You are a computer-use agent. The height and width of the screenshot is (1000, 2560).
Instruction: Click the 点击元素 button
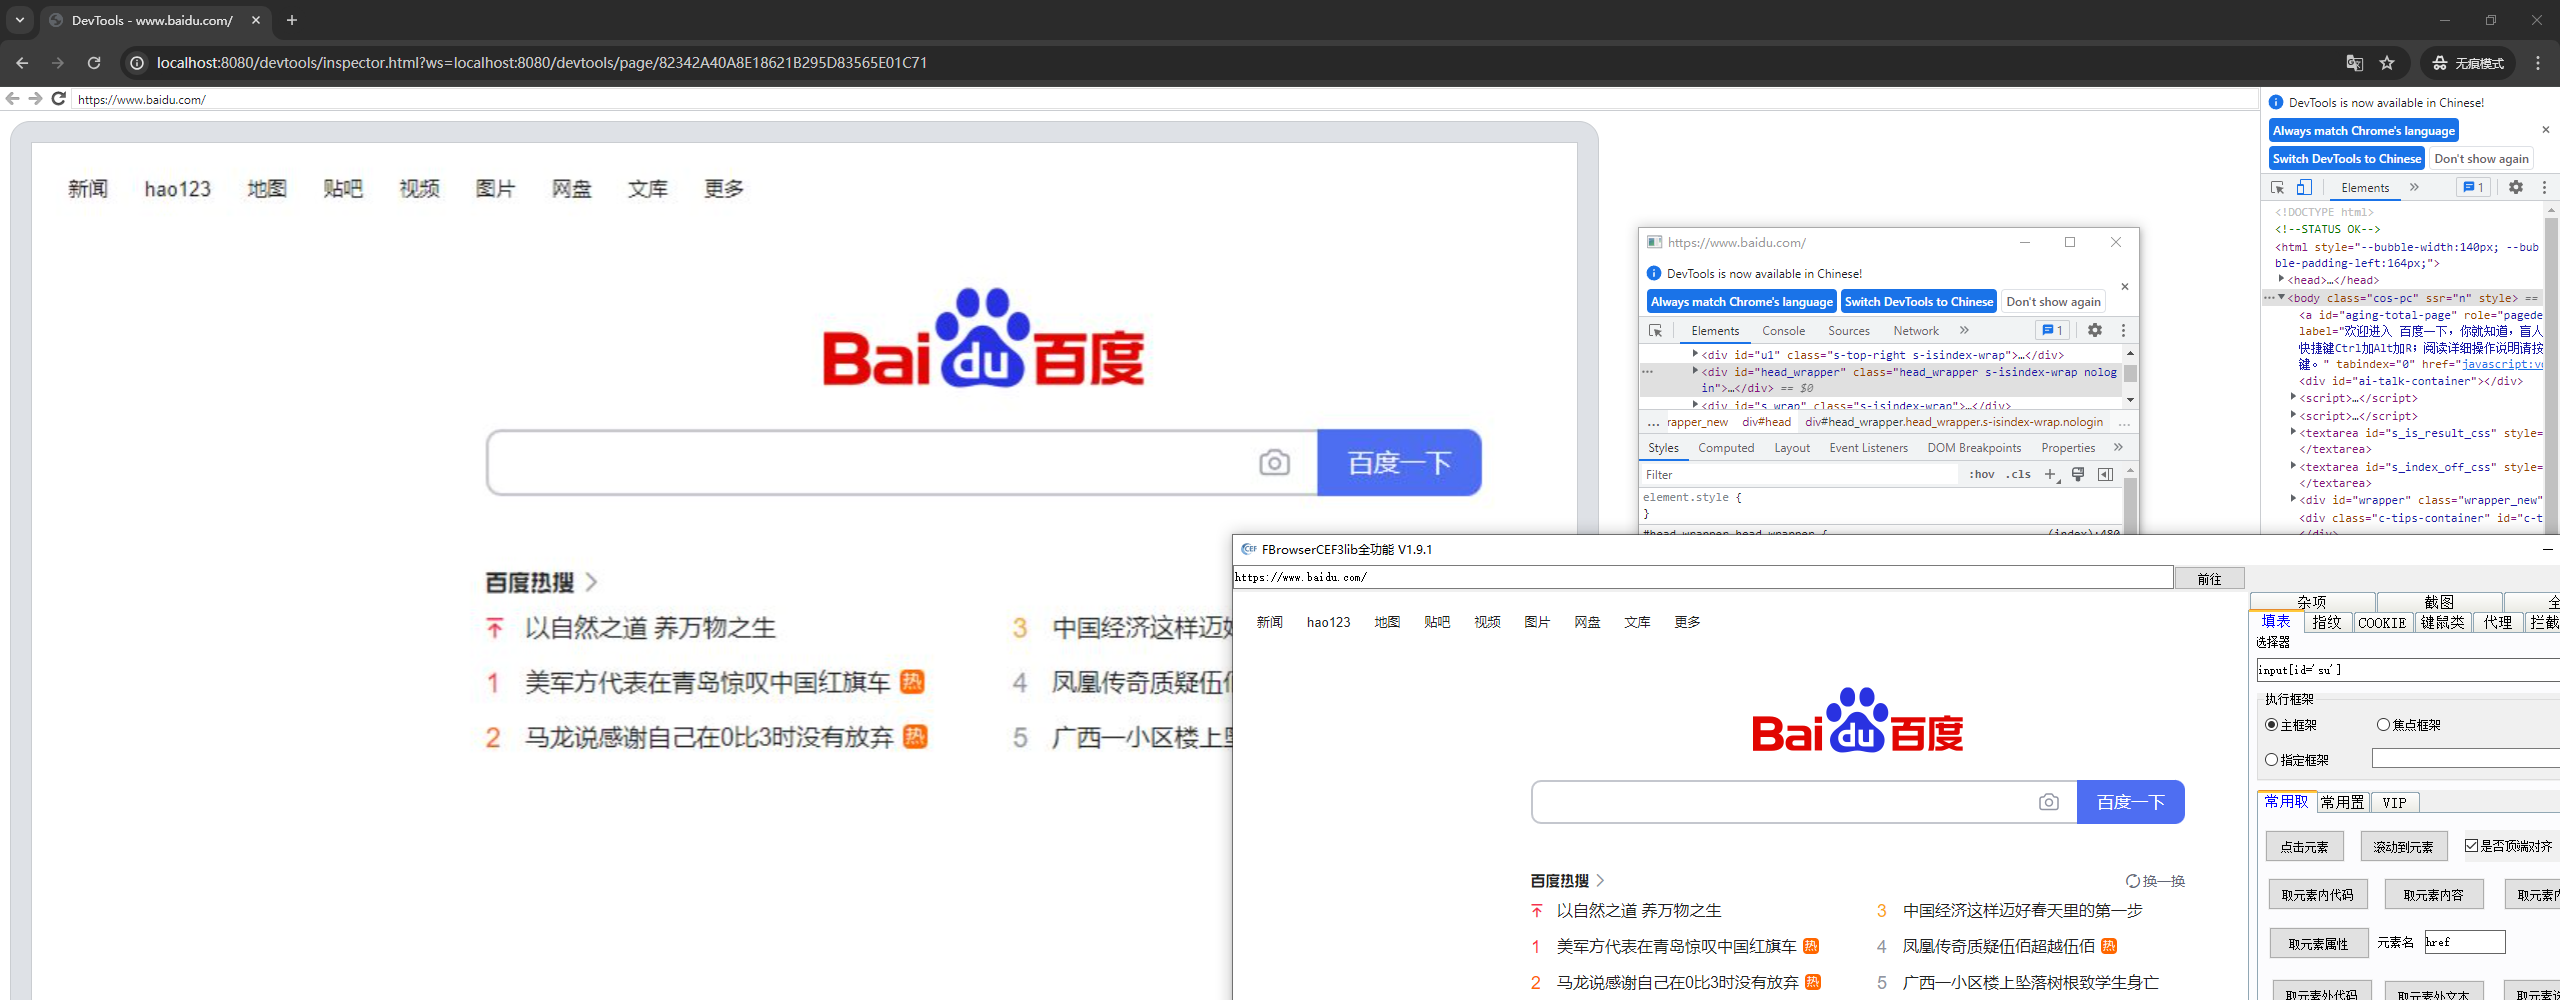pos(2304,846)
